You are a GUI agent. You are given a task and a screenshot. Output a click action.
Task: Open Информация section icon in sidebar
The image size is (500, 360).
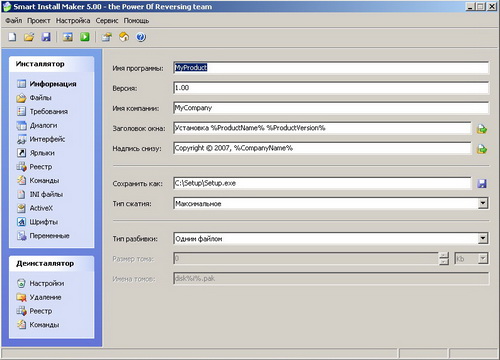[x=21, y=84]
